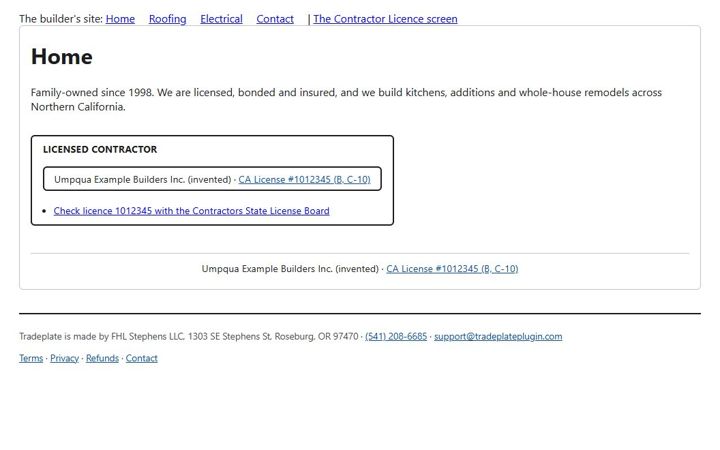Click Contact in the bottom footer links
This screenshot has height=450, width=720.
click(x=142, y=358)
